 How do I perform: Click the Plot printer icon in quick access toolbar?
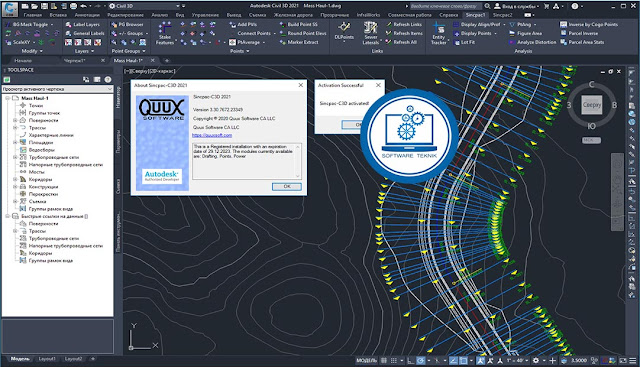tap(73, 6)
